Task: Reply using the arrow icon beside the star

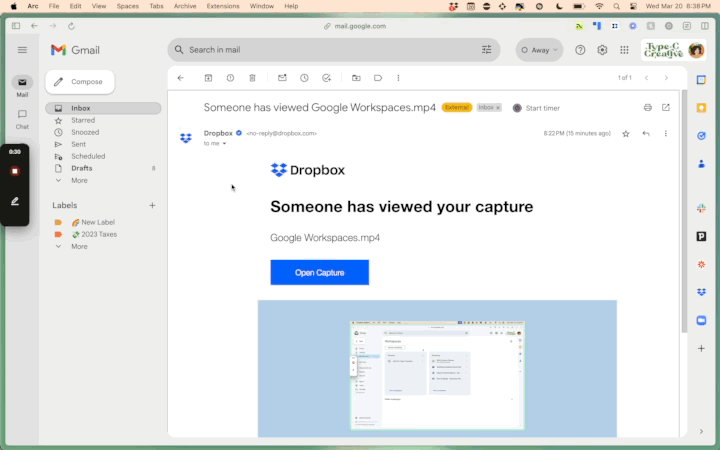Action: click(x=646, y=133)
